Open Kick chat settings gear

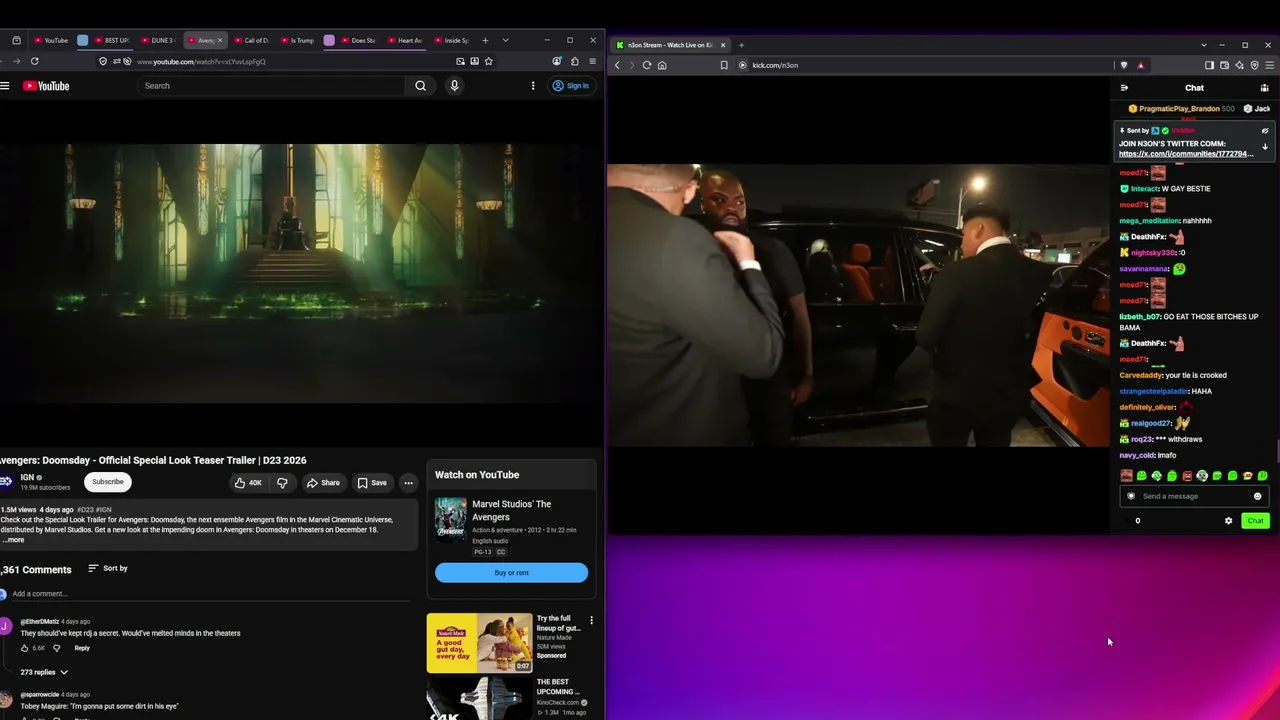[x=1229, y=521]
